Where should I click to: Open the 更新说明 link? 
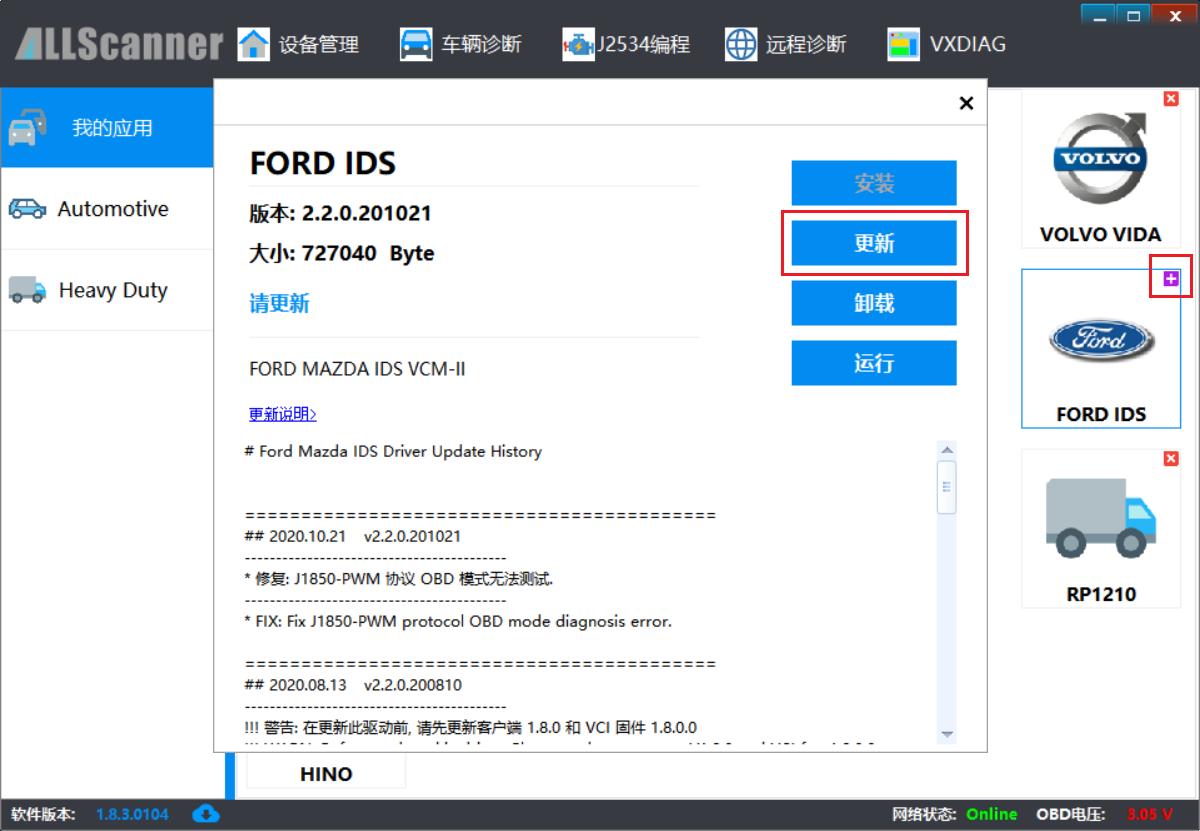[283, 414]
